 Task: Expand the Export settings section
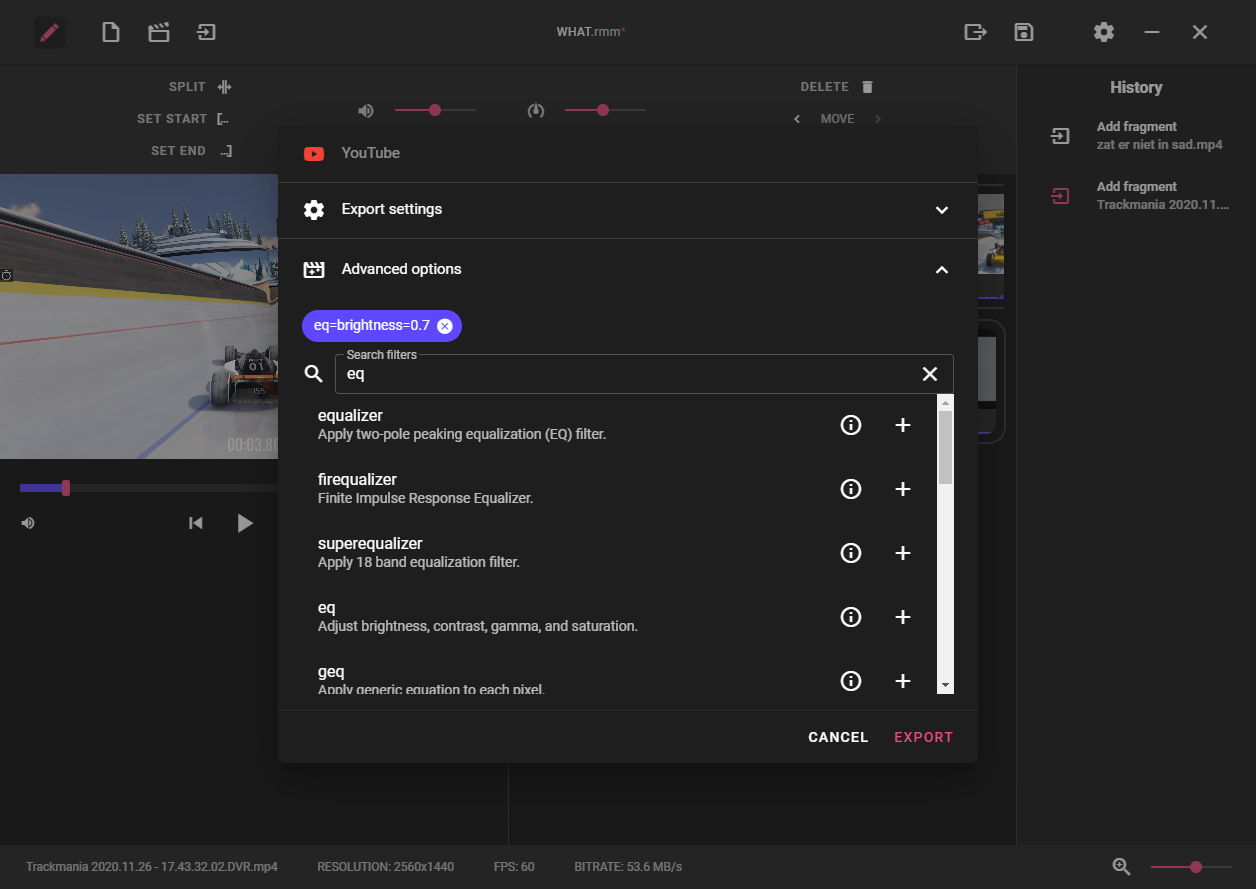click(627, 210)
